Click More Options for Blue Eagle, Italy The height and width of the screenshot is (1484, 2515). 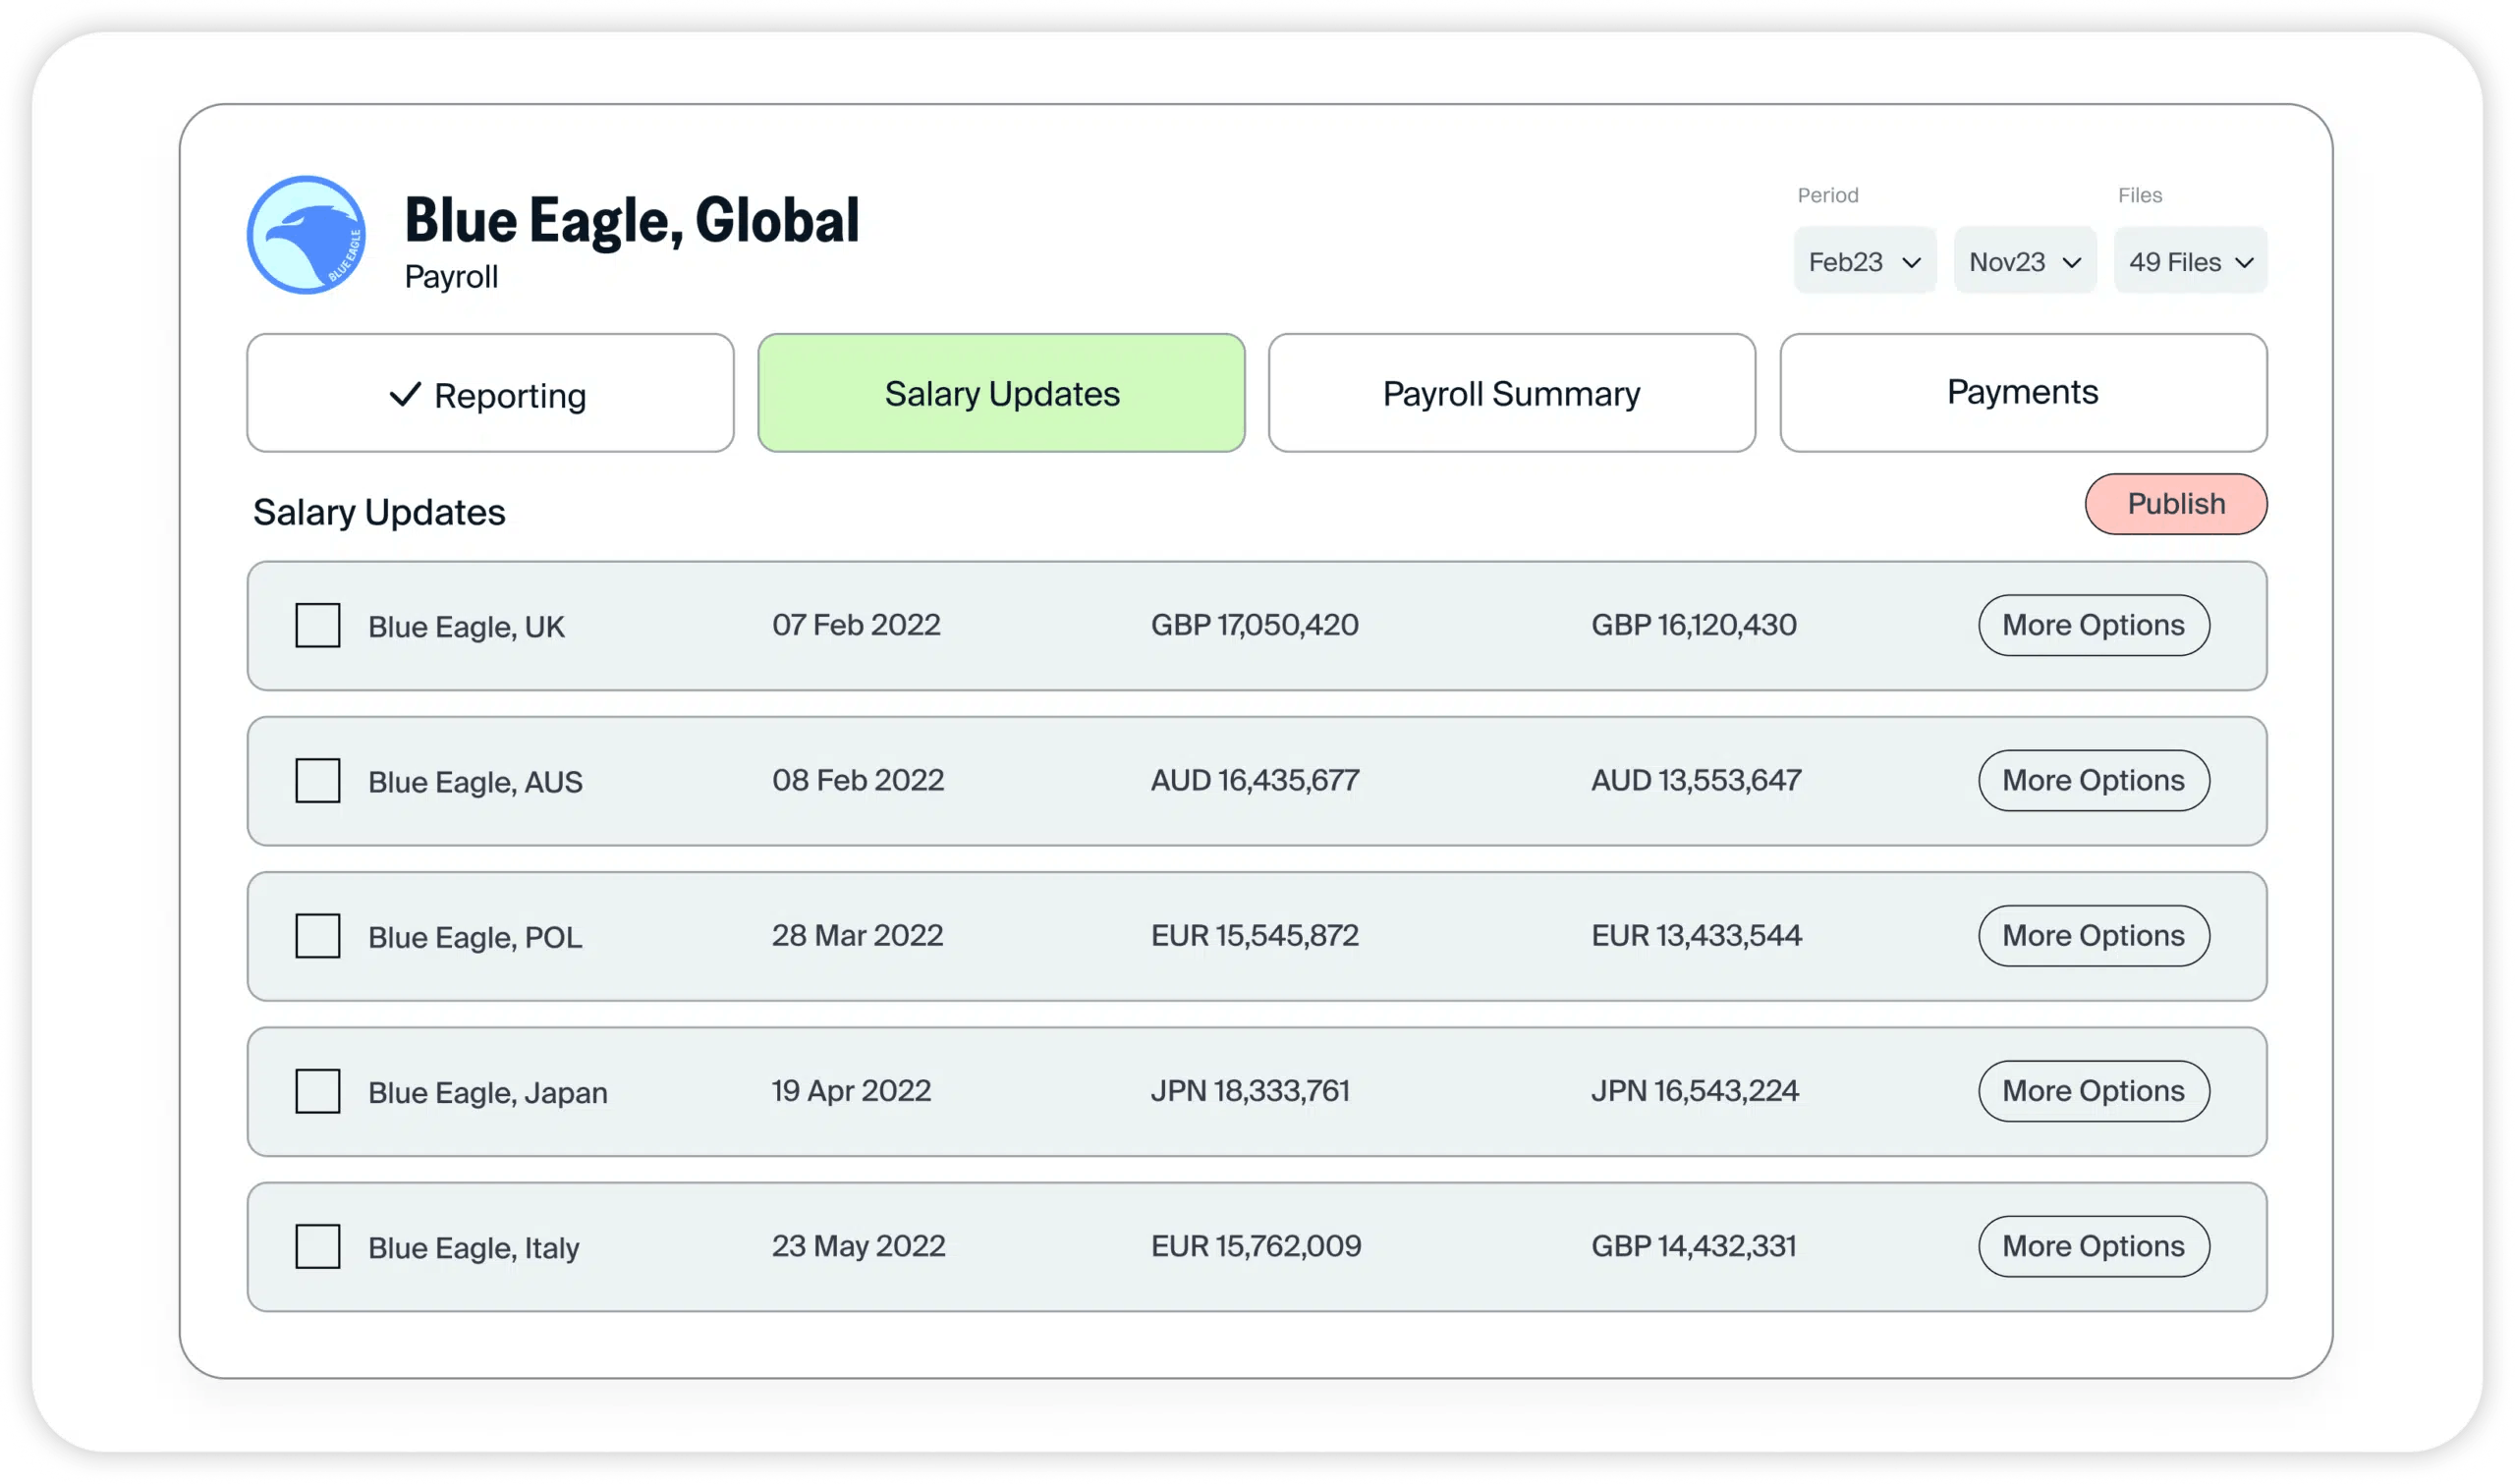point(2093,1247)
